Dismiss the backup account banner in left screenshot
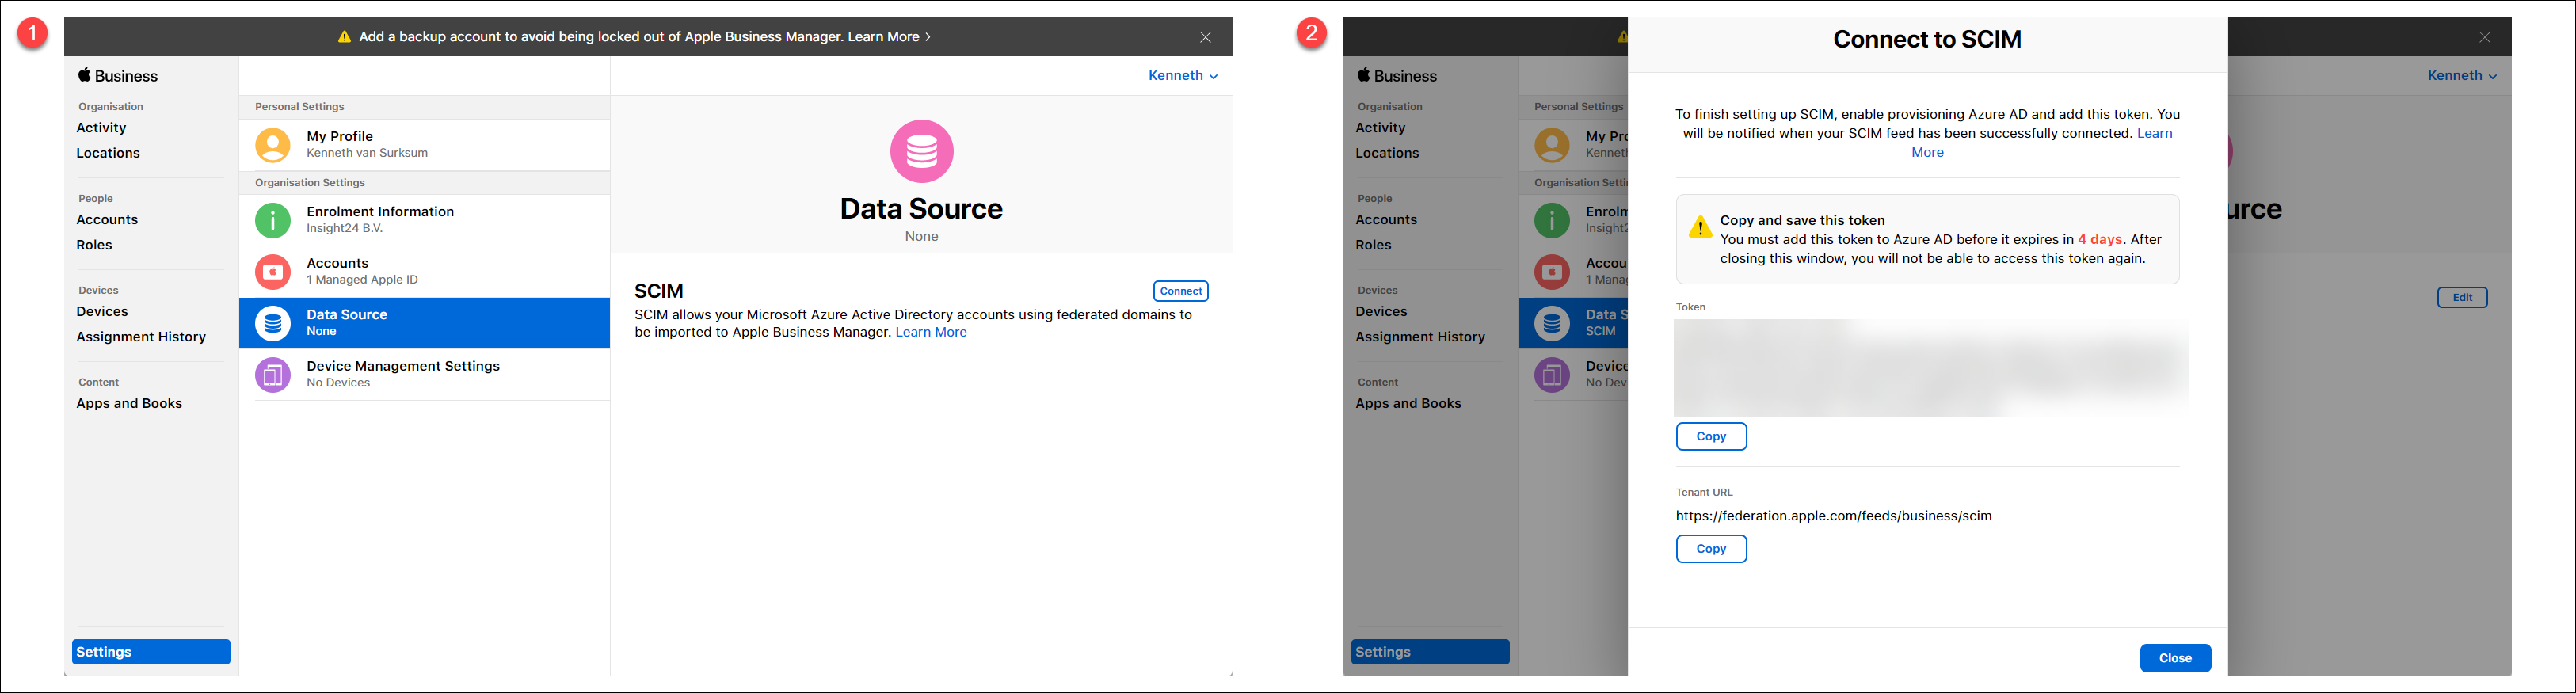The height and width of the screenshot is (693, 2576). (1205, 37)
